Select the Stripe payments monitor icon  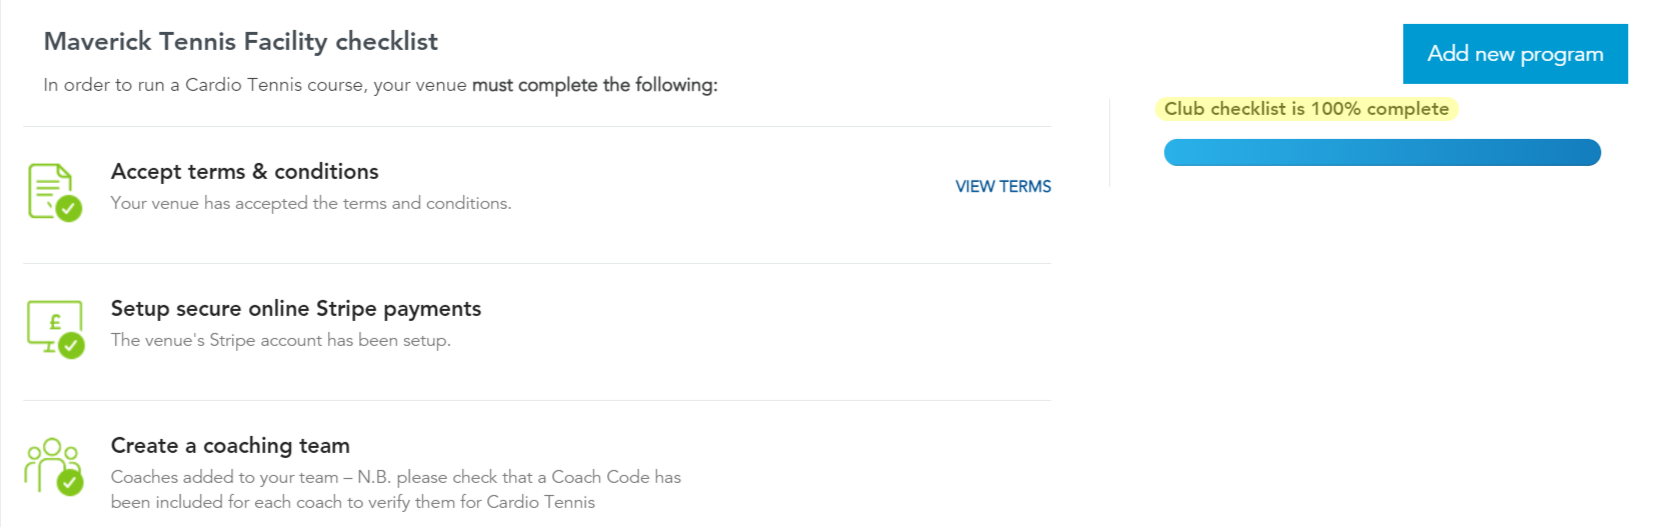click(54, 327)
